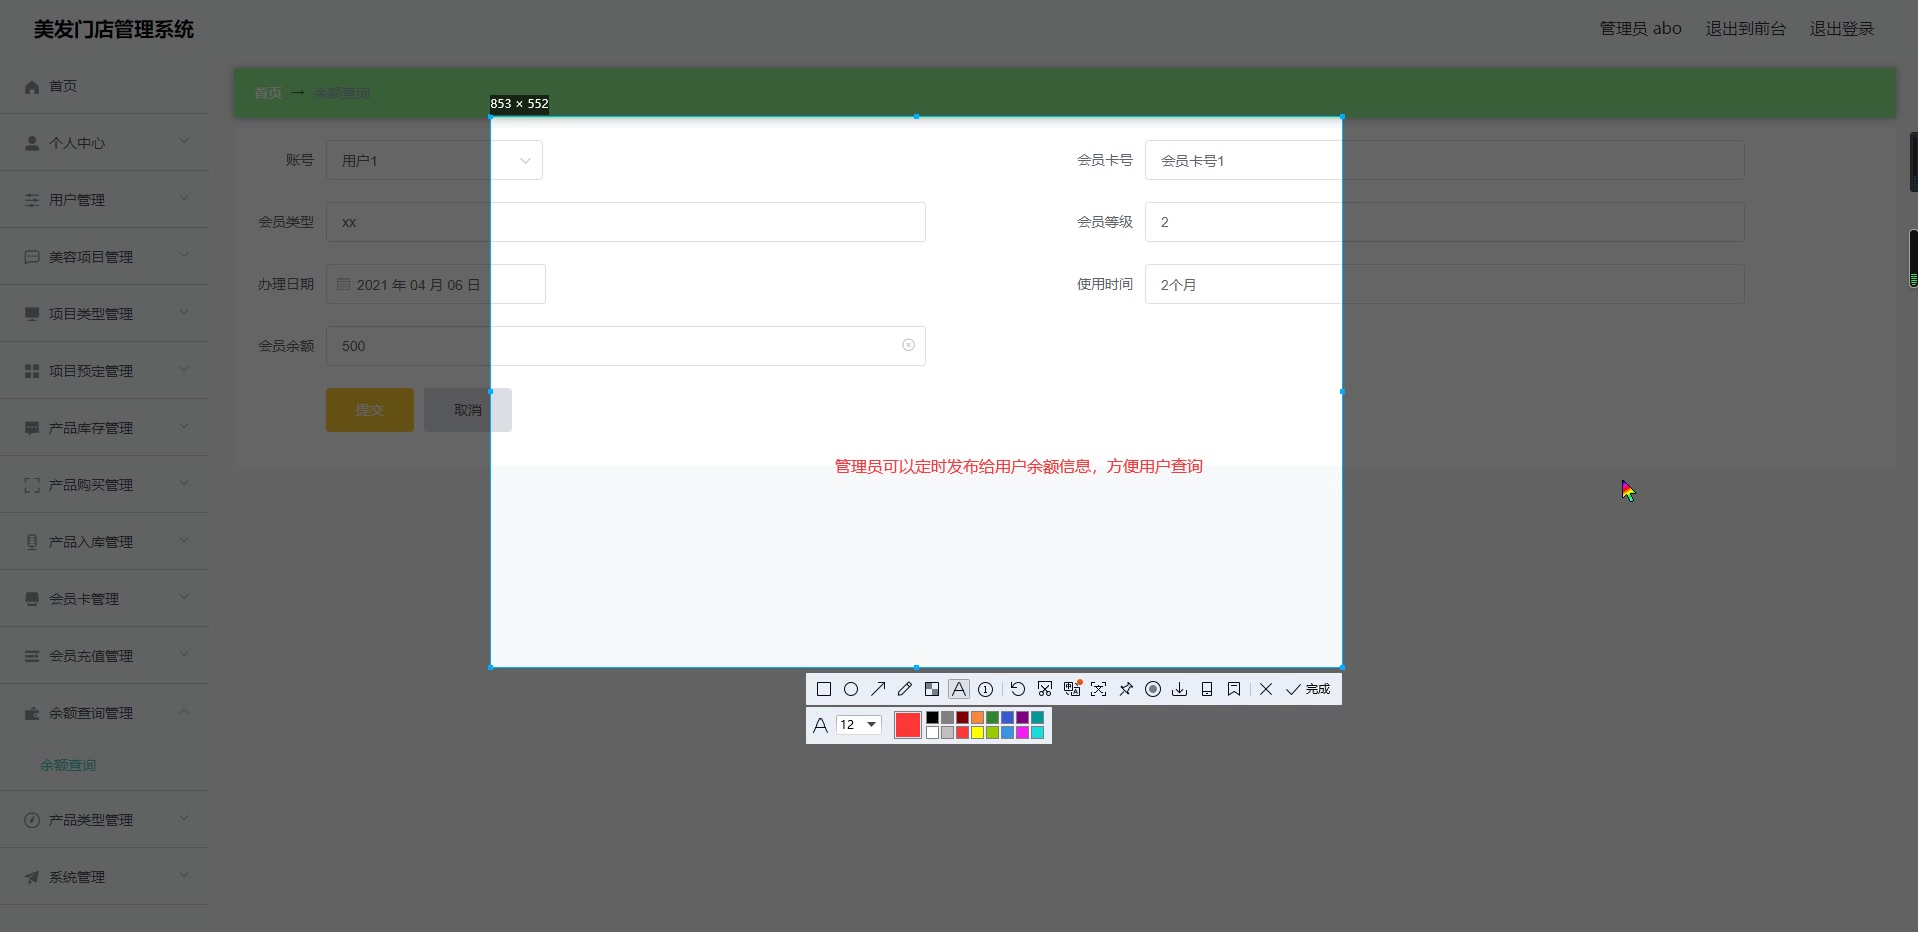Clear the 会员余额 field with its clear icon

(908, 345)
